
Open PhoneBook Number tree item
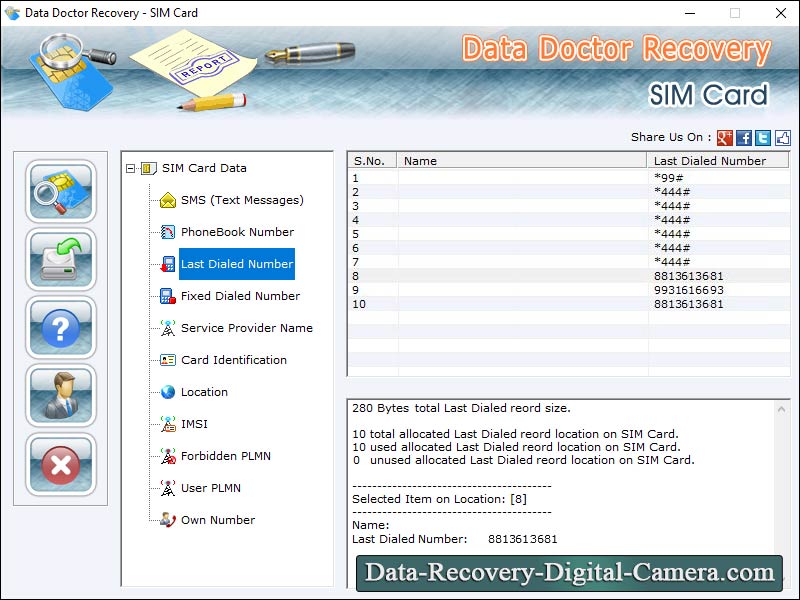[237, 232]
